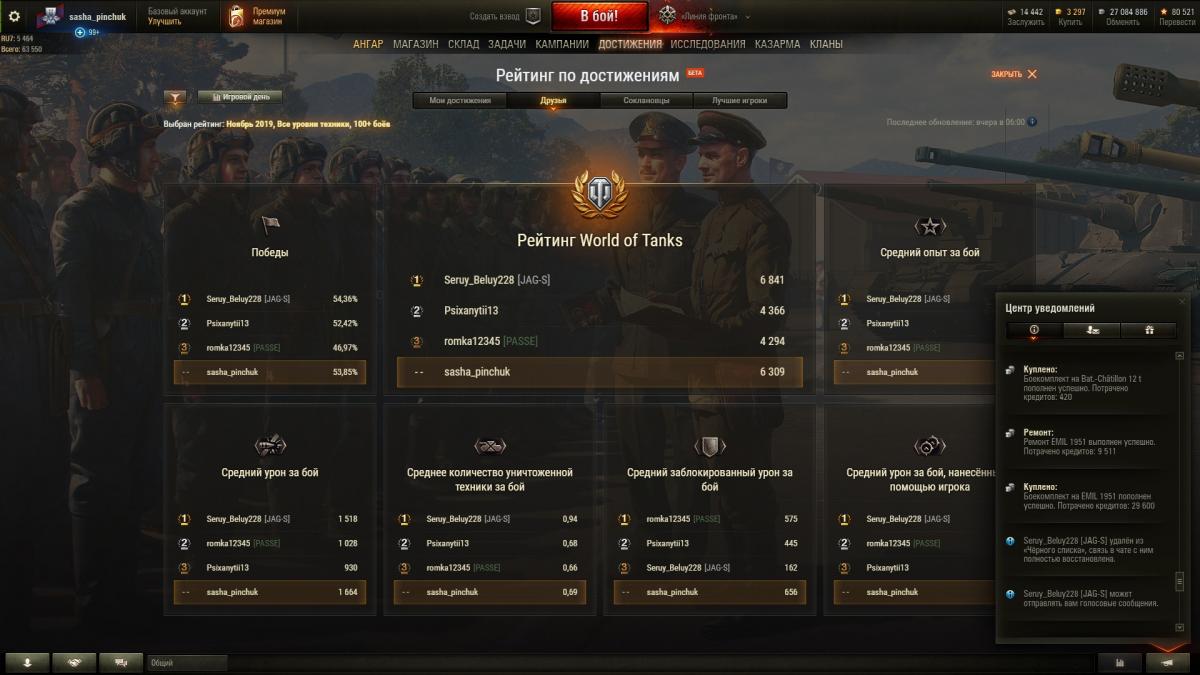This screenshot has width=1200, height=675.
Task: Expand the Игровой день period selector
Action: (240, 97)
